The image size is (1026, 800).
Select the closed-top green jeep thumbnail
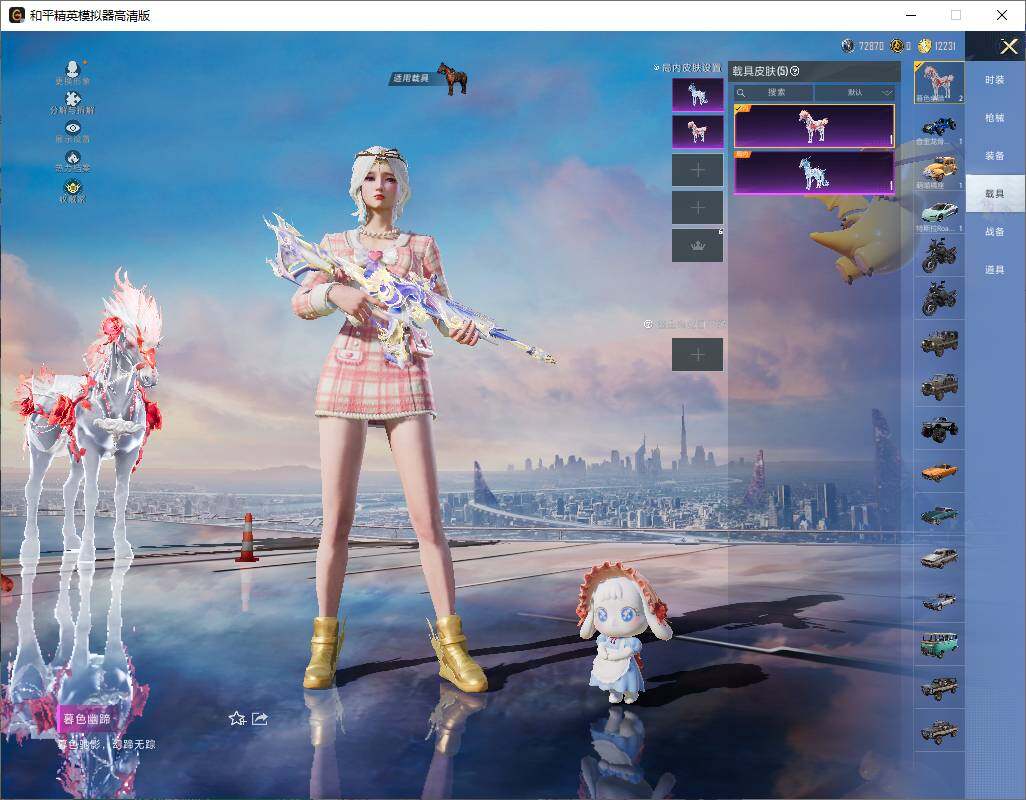[939, 342]
